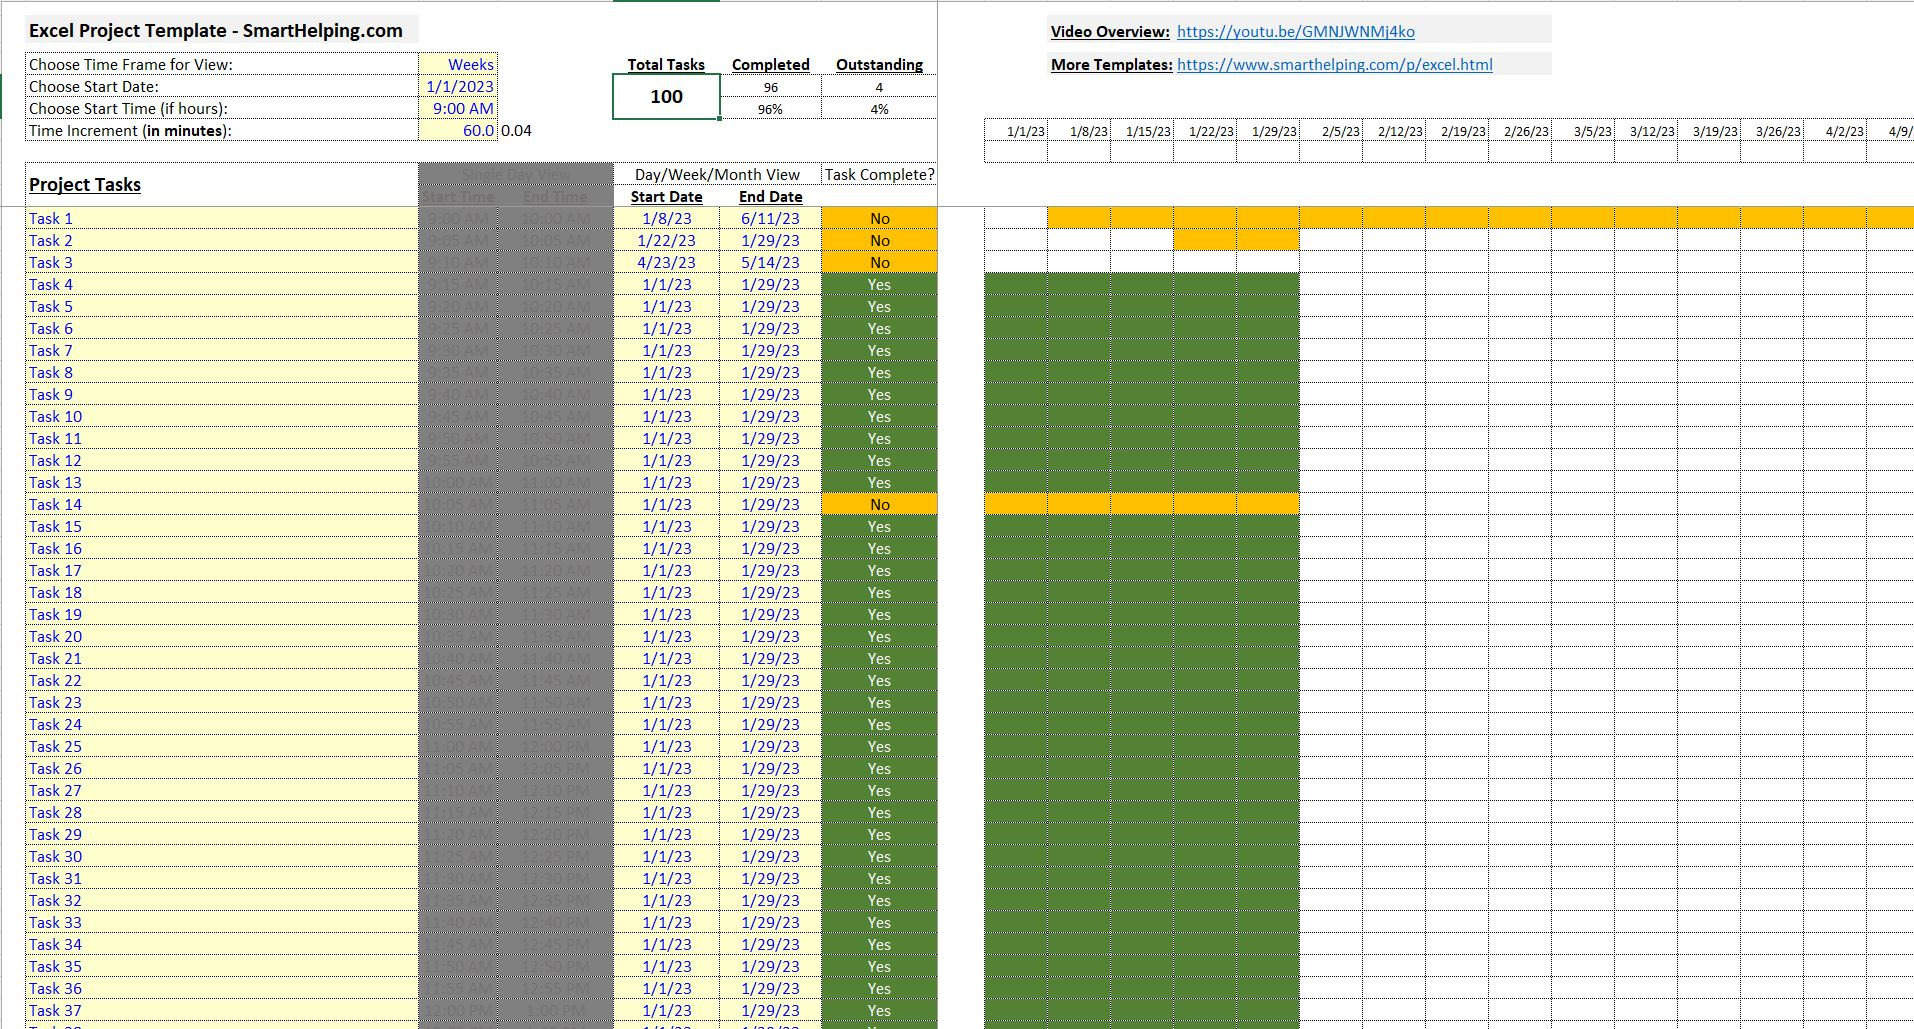Follow the More Templates hyperlink
This screenshot has height=1029, width=1914.
[x=1334, y=64]
